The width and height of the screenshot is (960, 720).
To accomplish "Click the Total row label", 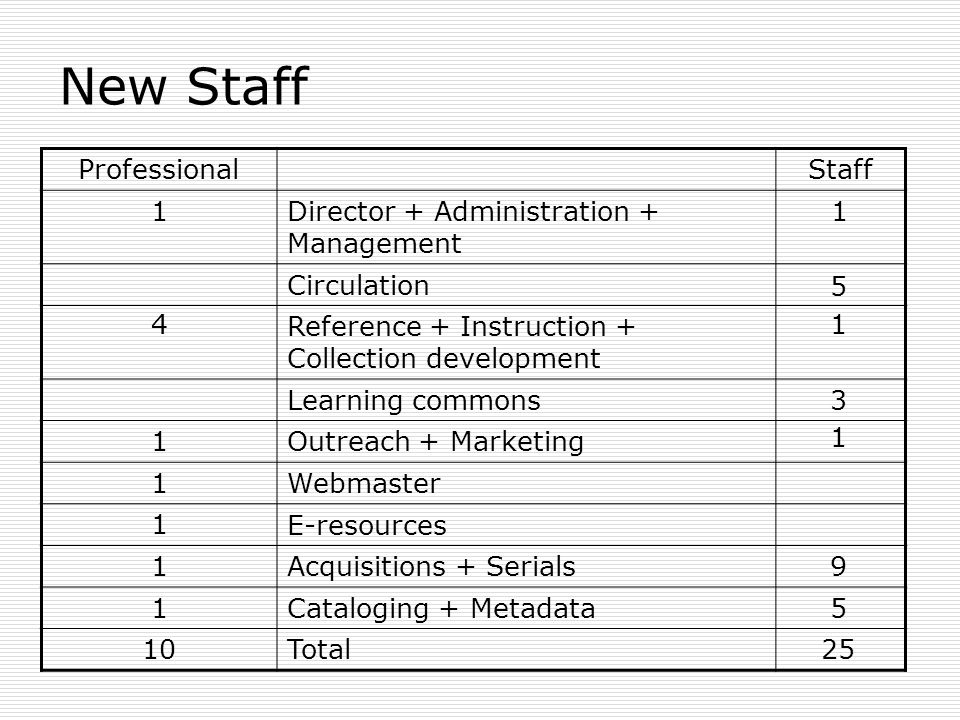I will [x=319, y=650].
